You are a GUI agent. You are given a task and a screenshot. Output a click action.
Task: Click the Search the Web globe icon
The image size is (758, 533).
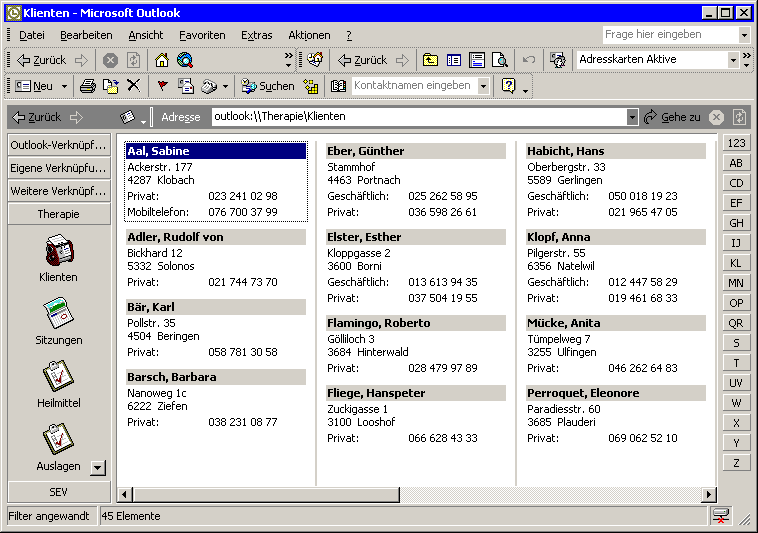pyautogui.click(x=185, y=60)
